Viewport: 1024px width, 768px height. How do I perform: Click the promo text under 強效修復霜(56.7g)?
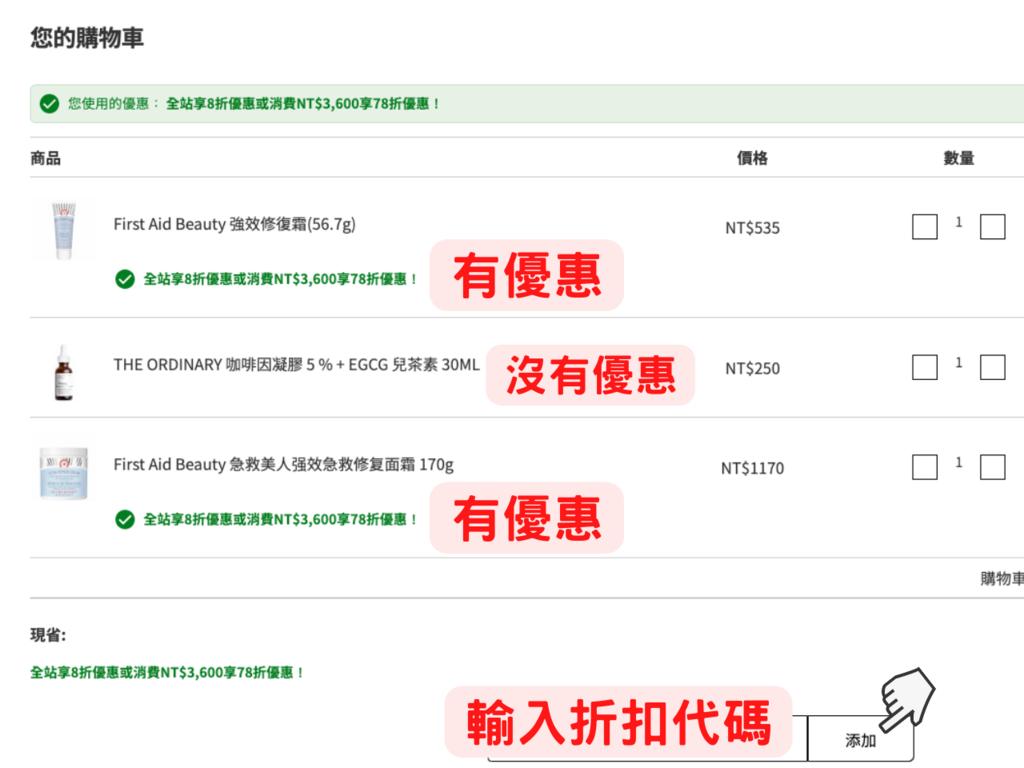point(280,279)
